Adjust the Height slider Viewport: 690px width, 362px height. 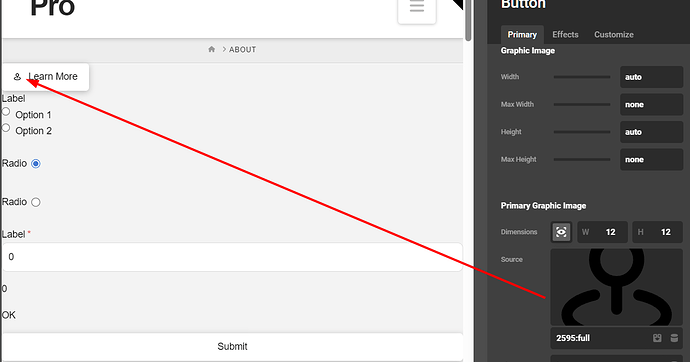[x=582, y=132]
